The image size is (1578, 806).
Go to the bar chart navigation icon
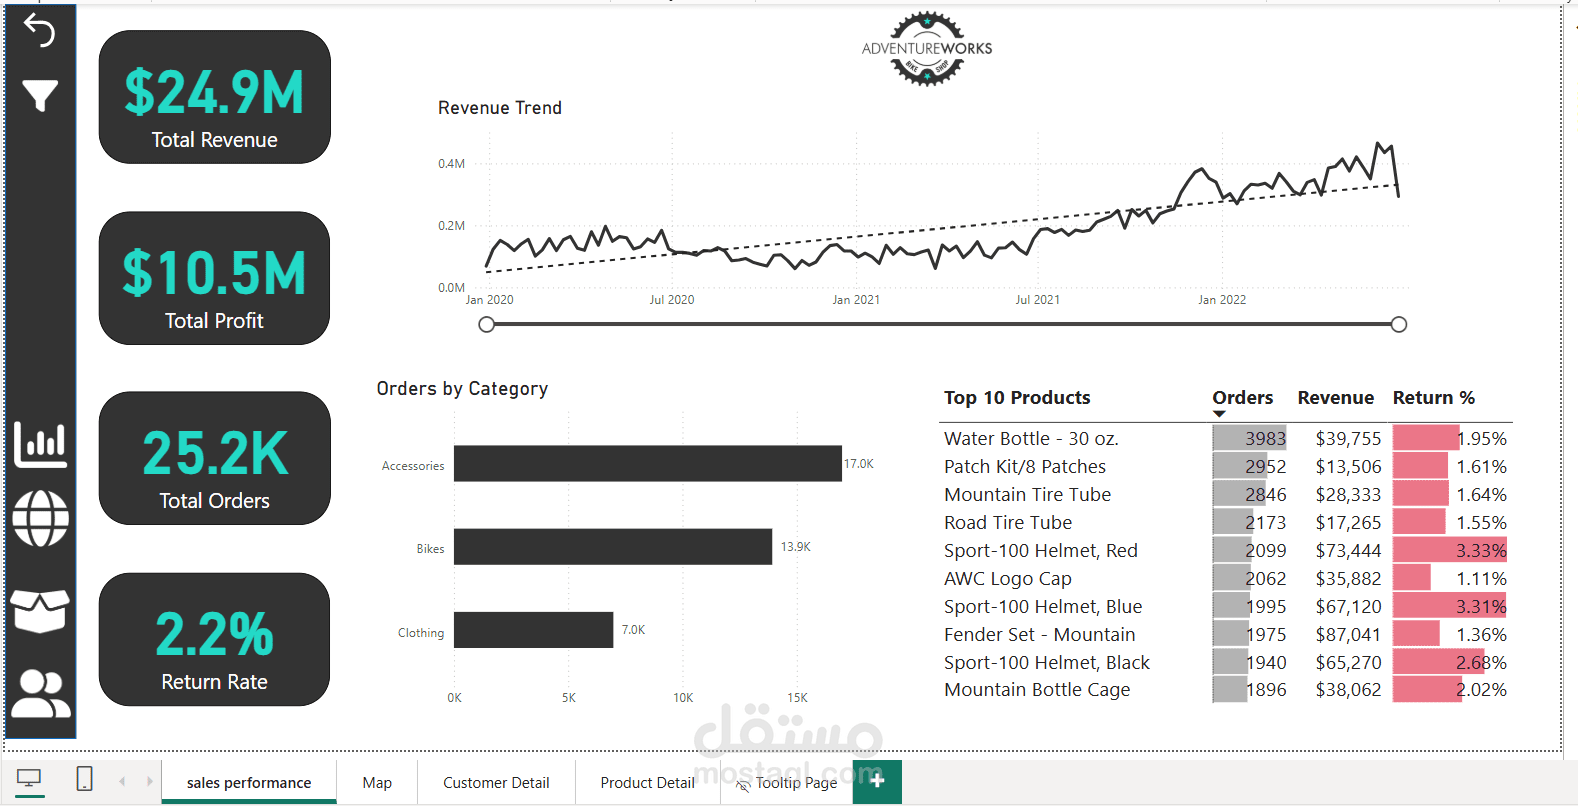tap(40, 444)
